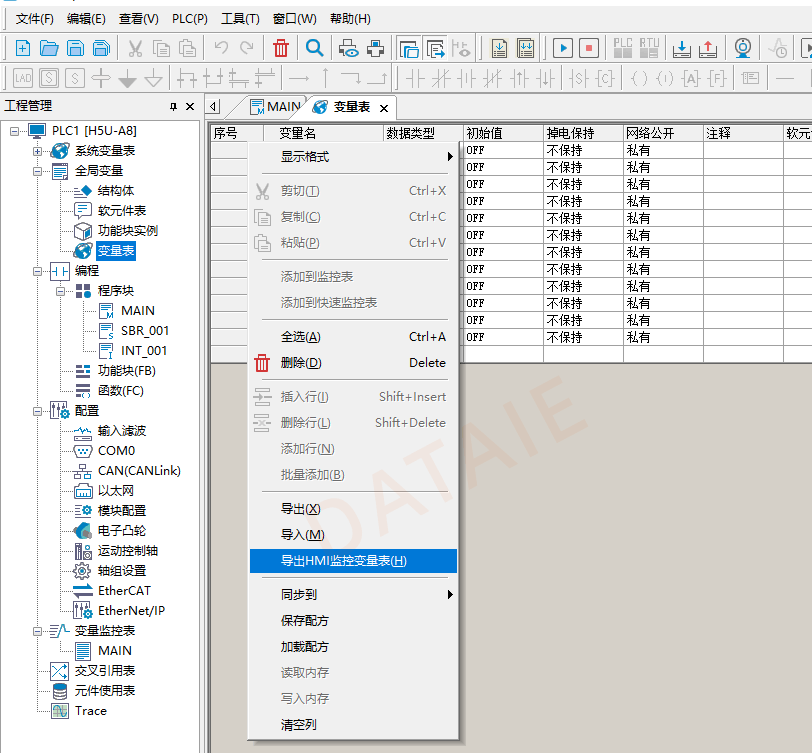Click the save file toolbar icon

[x=75, y=48]
